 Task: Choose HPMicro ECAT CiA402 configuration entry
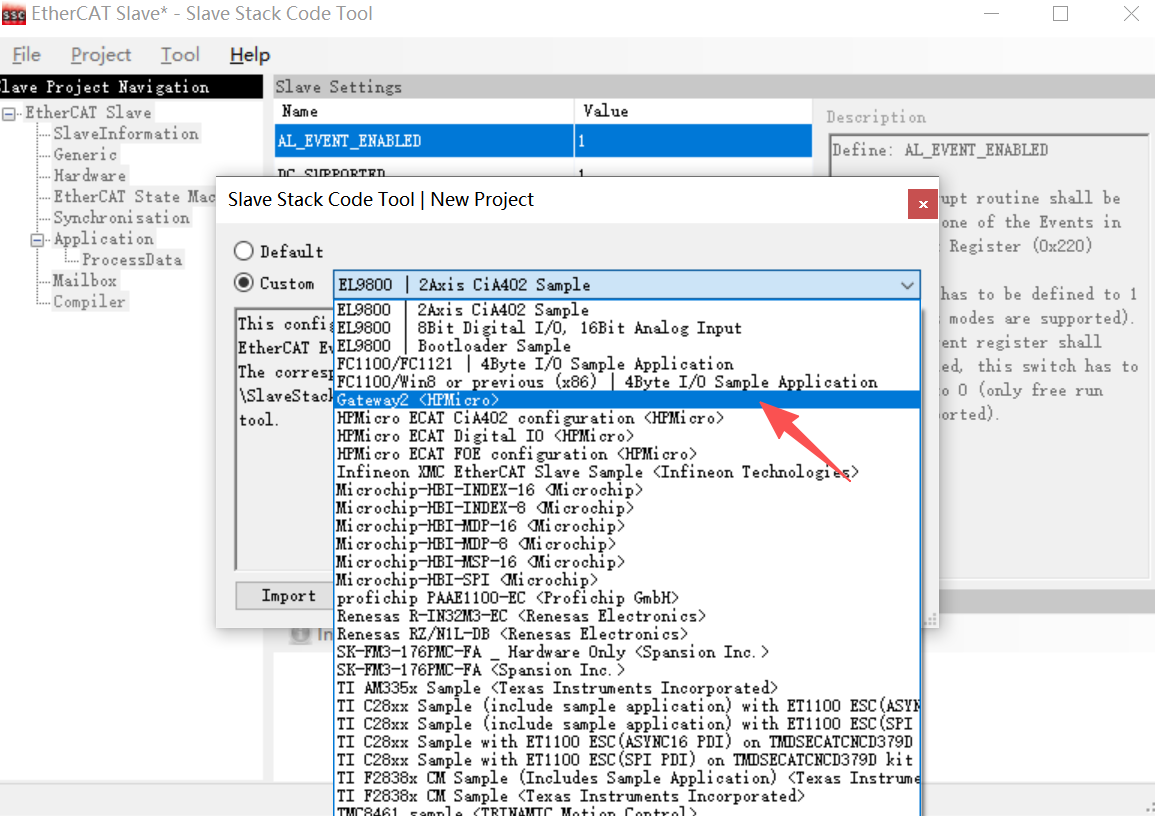[627, 418]
